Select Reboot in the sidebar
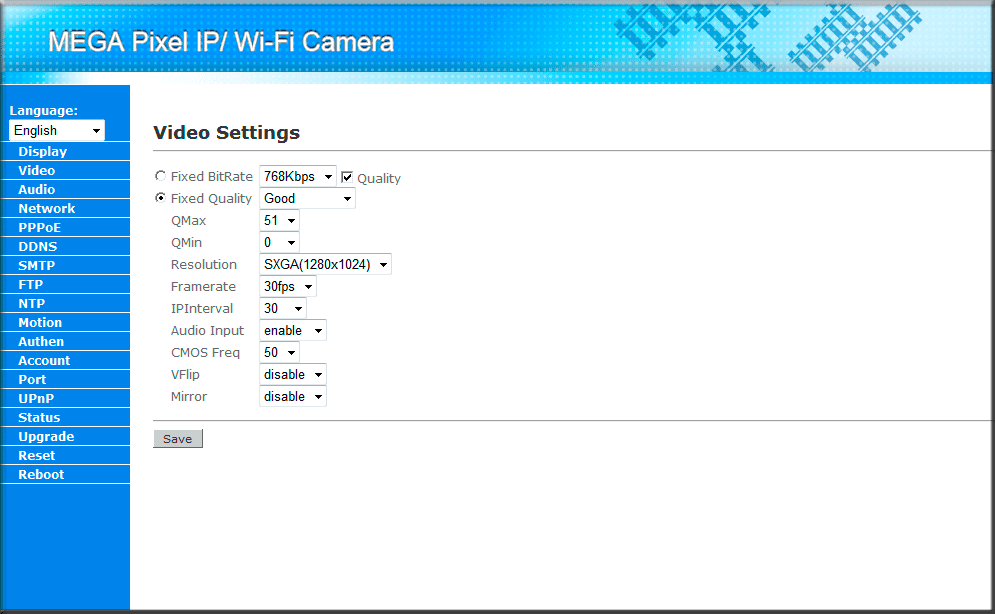The image size is (995, 614). 65,474
